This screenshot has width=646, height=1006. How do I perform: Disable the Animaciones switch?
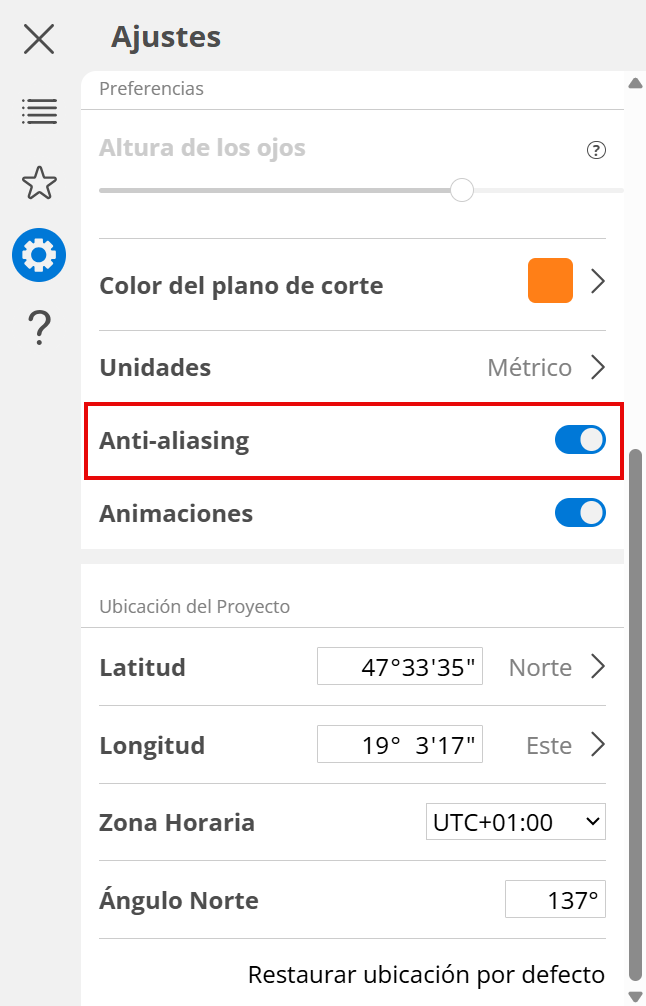click(x=580, y=513)
